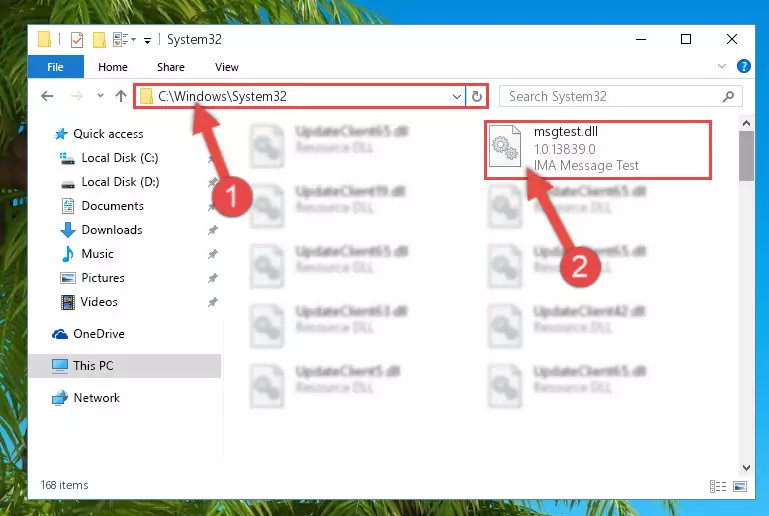Go up one folder level arrow
Screen dimensions: 769x516
tap(121, 96)
